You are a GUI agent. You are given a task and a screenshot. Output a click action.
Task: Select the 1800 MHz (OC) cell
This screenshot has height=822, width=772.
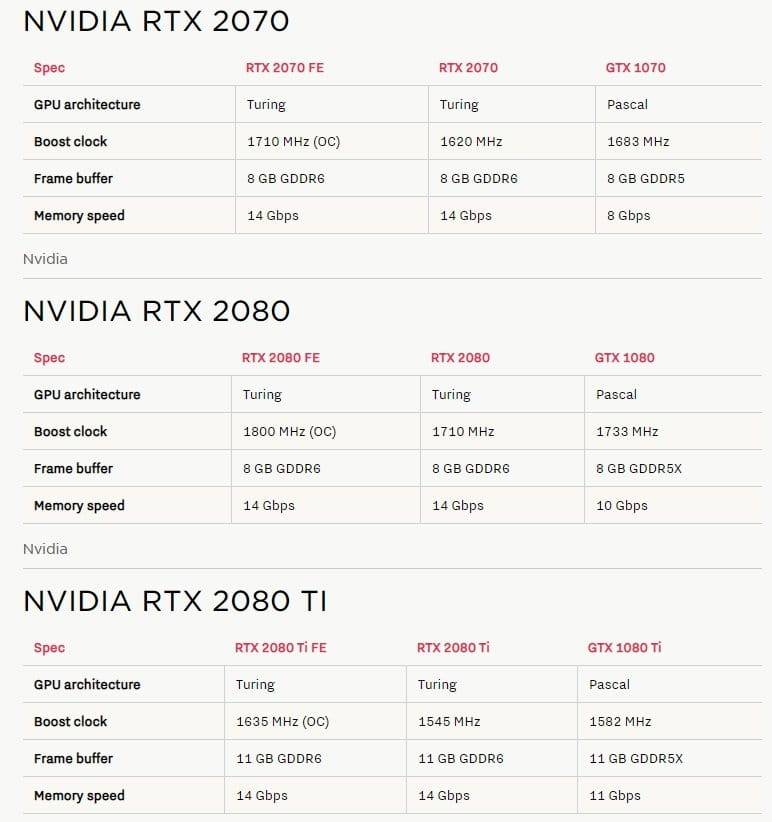coord(289,432)
